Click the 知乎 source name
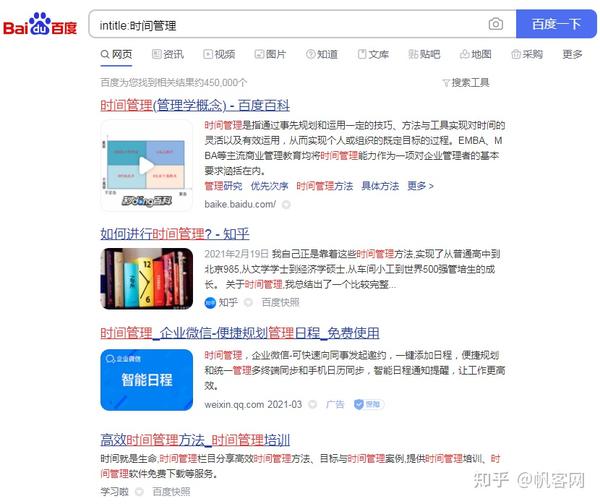 pyautogui.click(x=228, y=303)
